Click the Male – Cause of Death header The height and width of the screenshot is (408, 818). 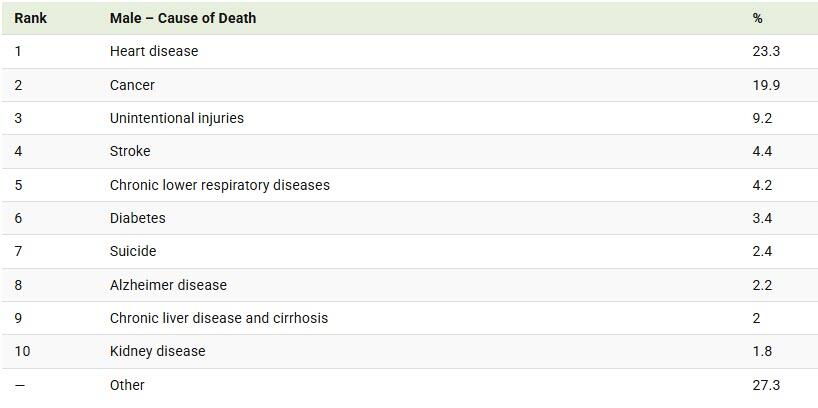[183, 18]
